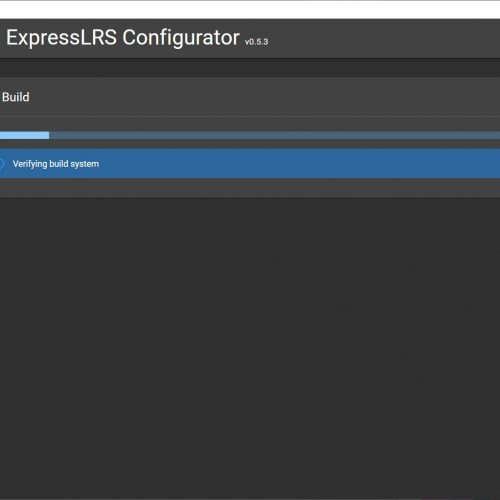This screenshot has height=500, width=500.
Task: Click the word ExpressLRS in the header
Action: click(x=62, y=37)
